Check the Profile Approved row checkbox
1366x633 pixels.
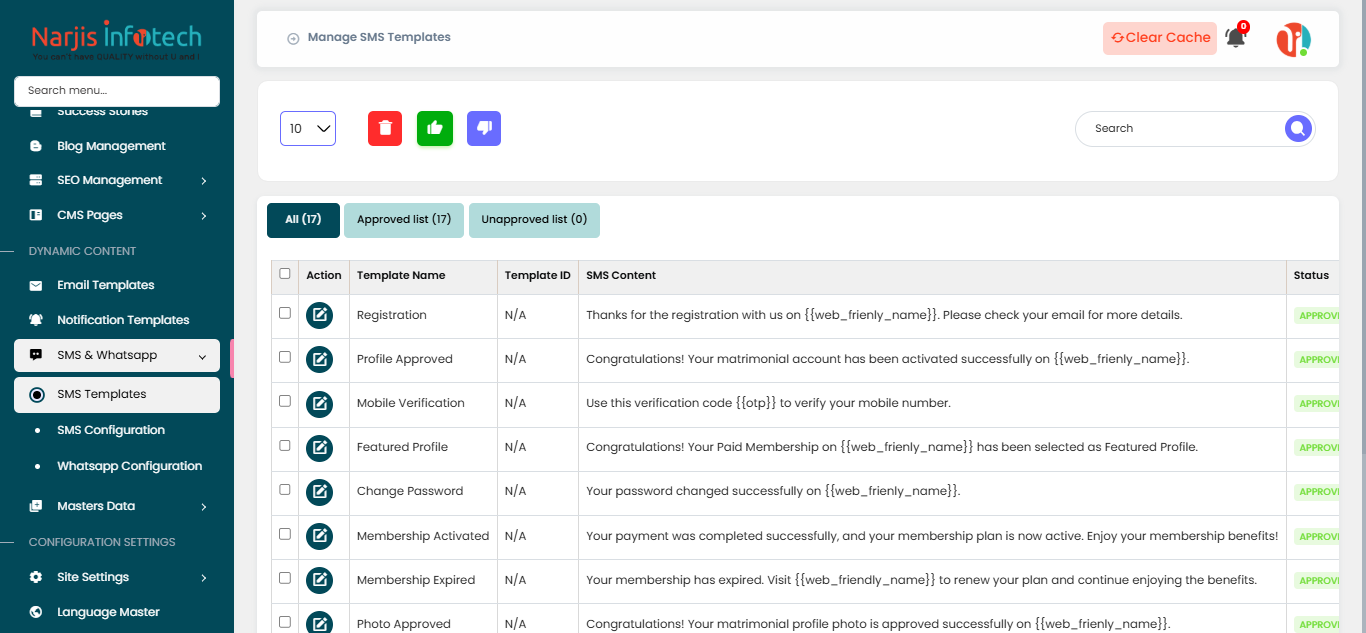pos(285,357)
